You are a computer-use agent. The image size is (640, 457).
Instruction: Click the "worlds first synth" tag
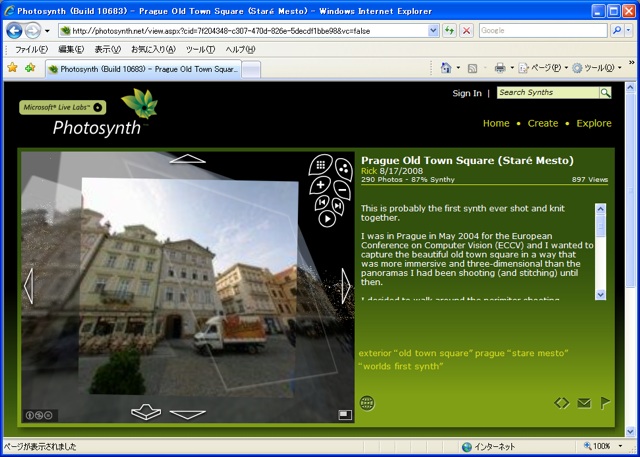(400, 366)
